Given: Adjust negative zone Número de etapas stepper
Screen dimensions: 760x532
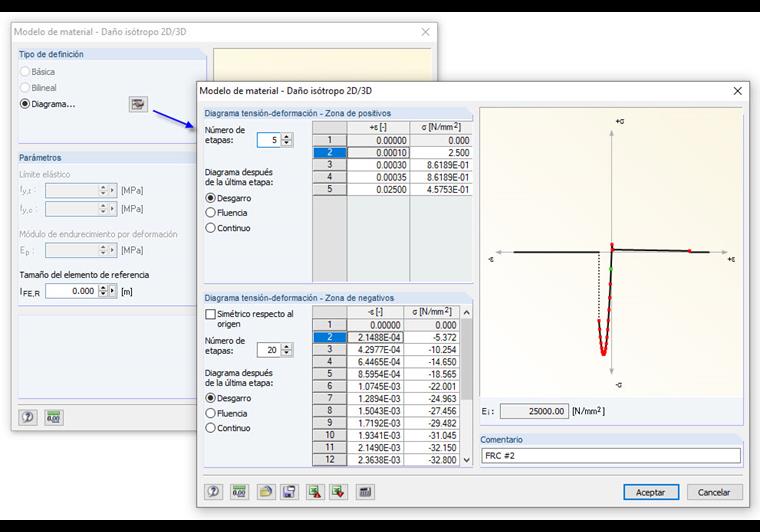Looking at the screenshot, I should point(287,350).
